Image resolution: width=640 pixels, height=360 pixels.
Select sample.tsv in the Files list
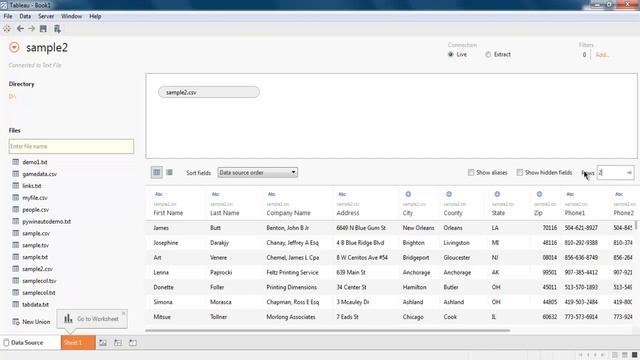pos(36,245)
